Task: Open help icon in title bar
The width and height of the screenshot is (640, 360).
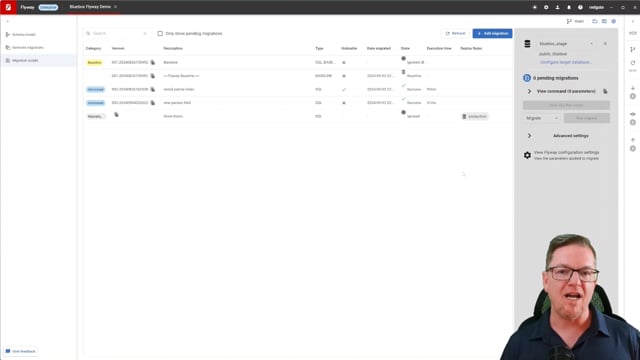Action: 580,7
